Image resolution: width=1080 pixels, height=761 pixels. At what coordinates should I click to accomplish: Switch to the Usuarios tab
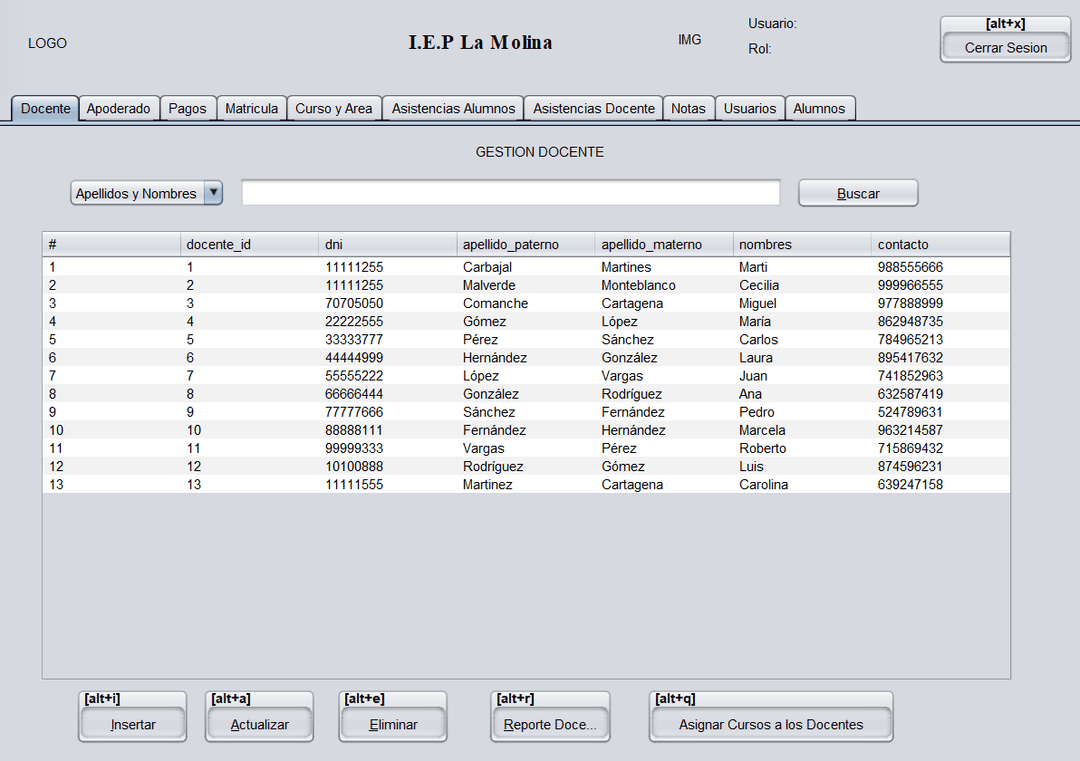[749, 108]
